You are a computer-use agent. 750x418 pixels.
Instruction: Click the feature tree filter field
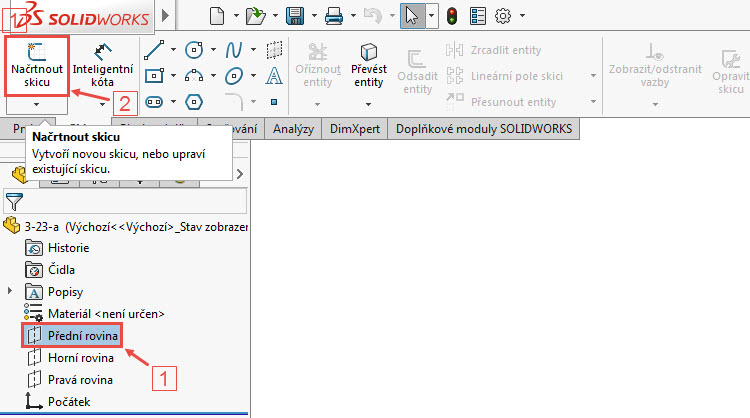click(125, 201)
